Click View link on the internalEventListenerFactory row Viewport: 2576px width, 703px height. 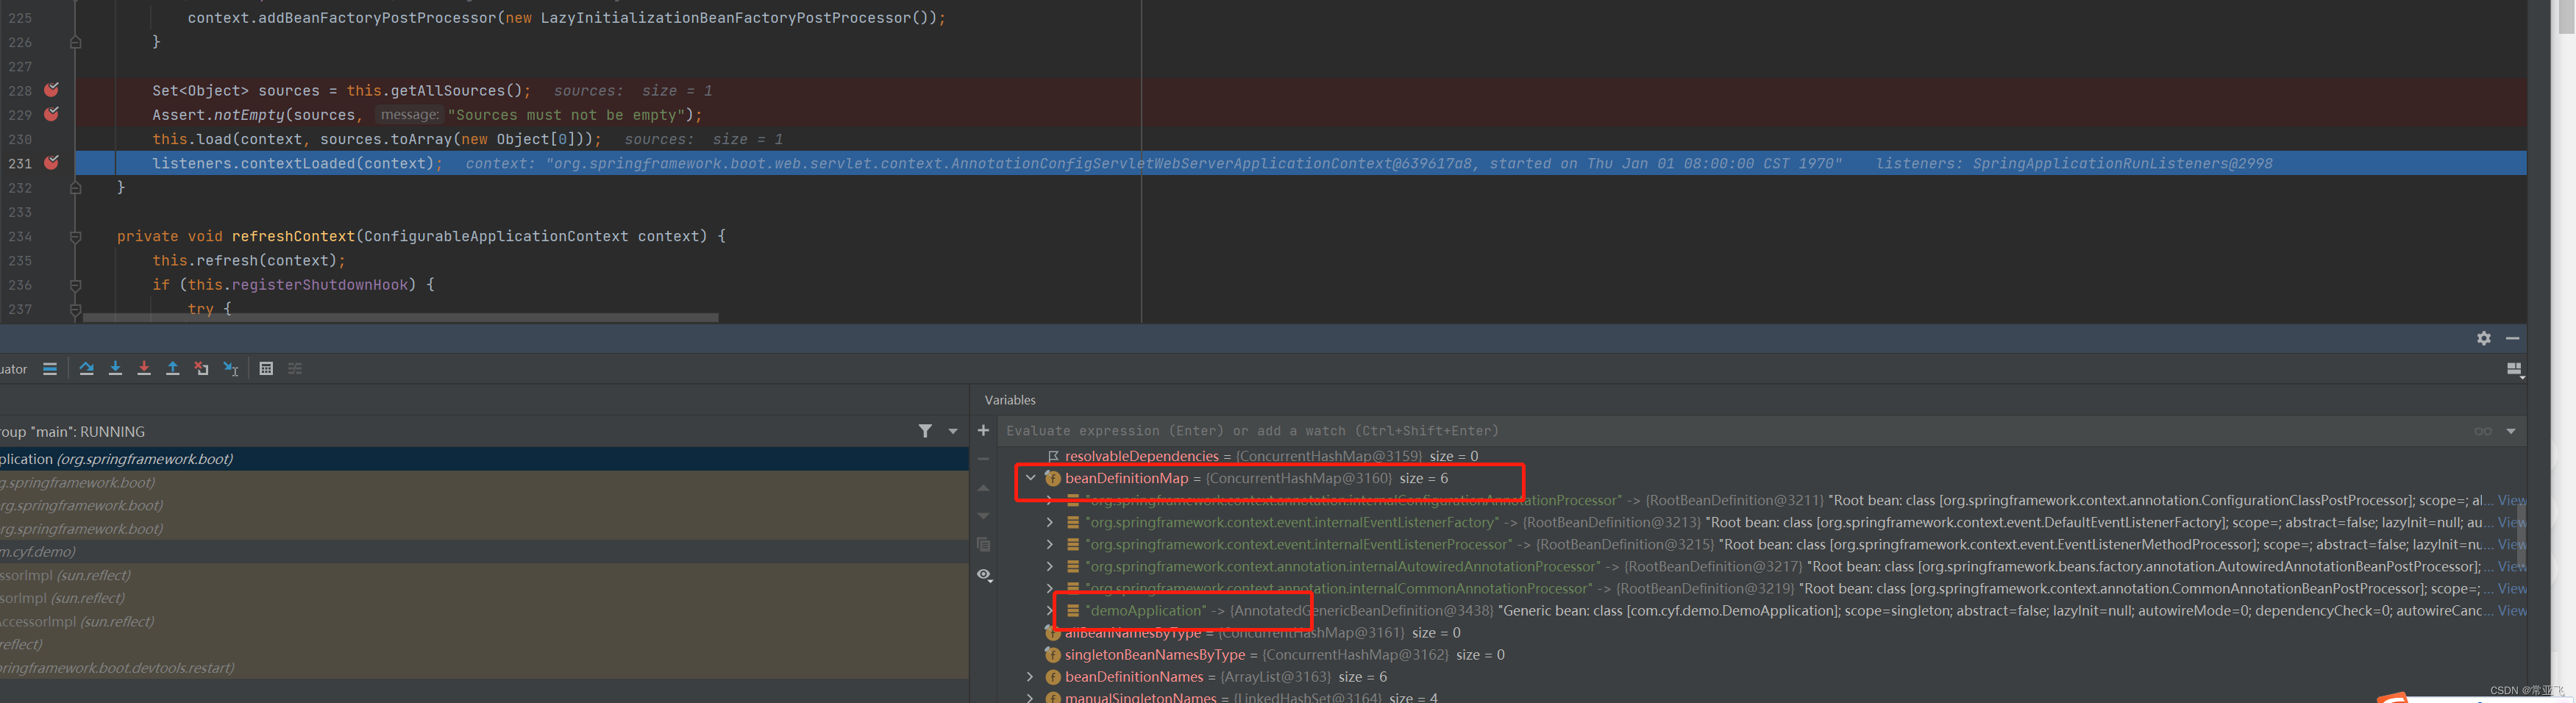click(x=2512, y=522)
